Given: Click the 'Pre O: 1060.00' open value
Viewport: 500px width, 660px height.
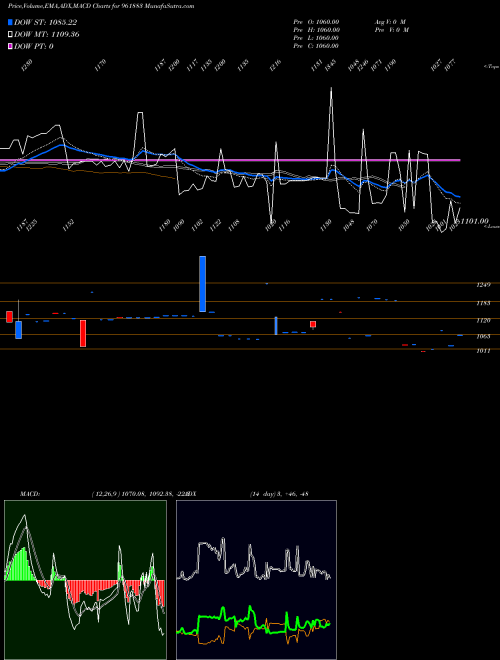Looking at the screenshot, I should point(316,22).
